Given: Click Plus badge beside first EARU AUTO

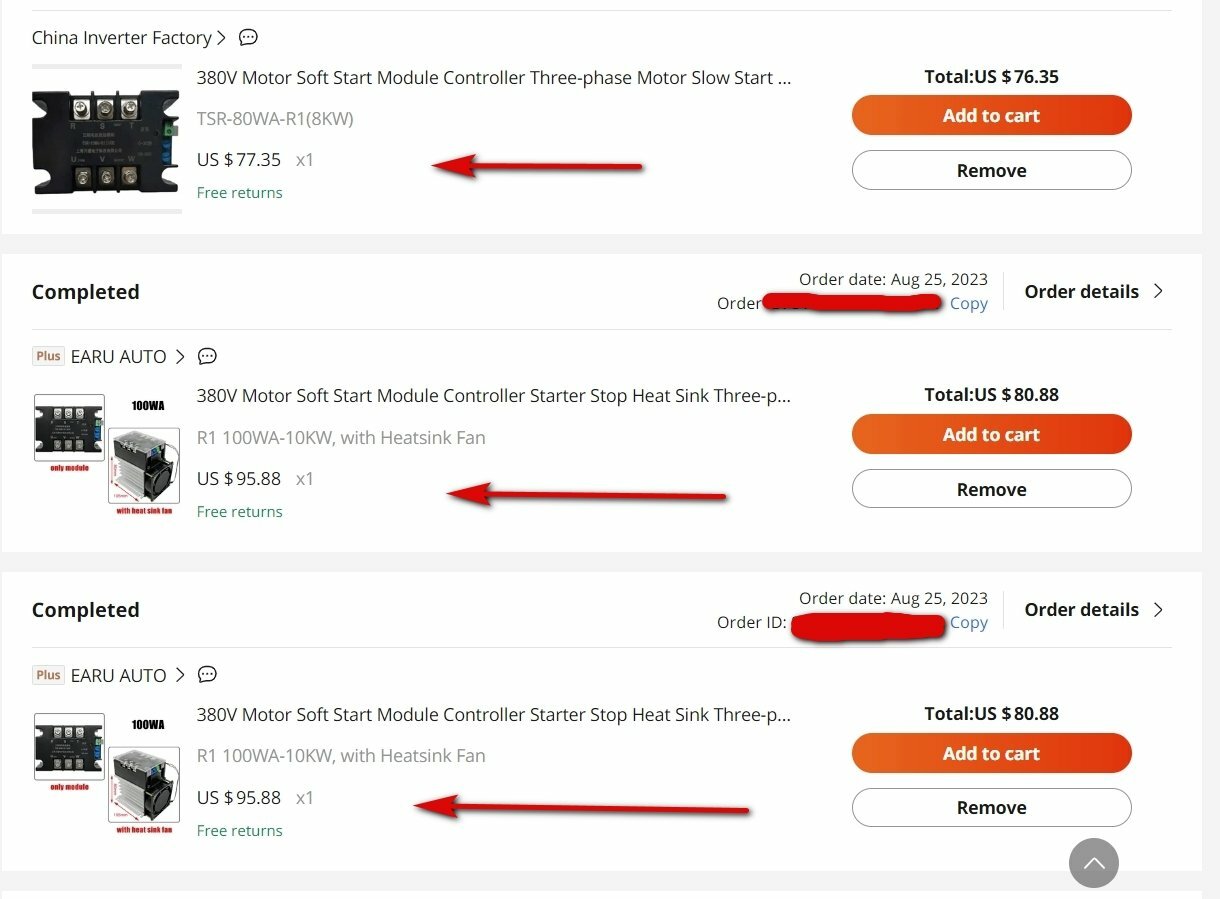Looking at the screenshot, I should click(x=48, y=356).
